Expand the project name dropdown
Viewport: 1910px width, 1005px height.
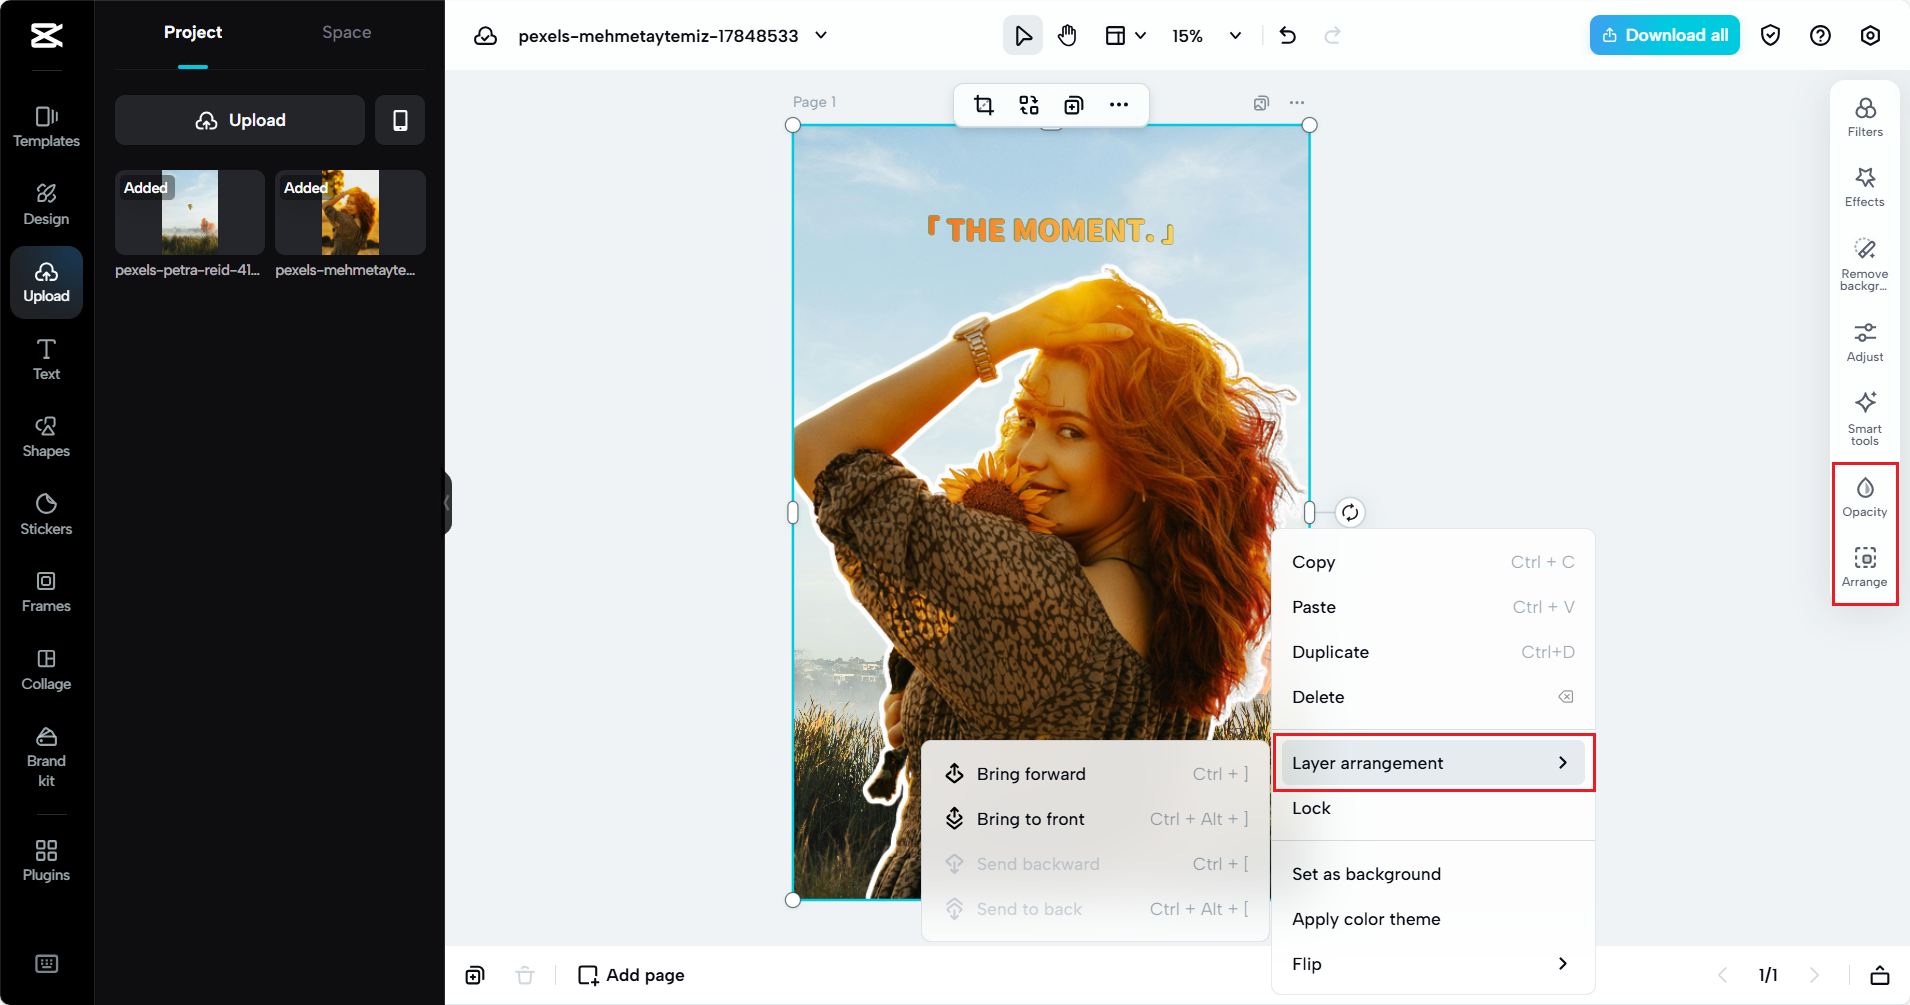822,36
